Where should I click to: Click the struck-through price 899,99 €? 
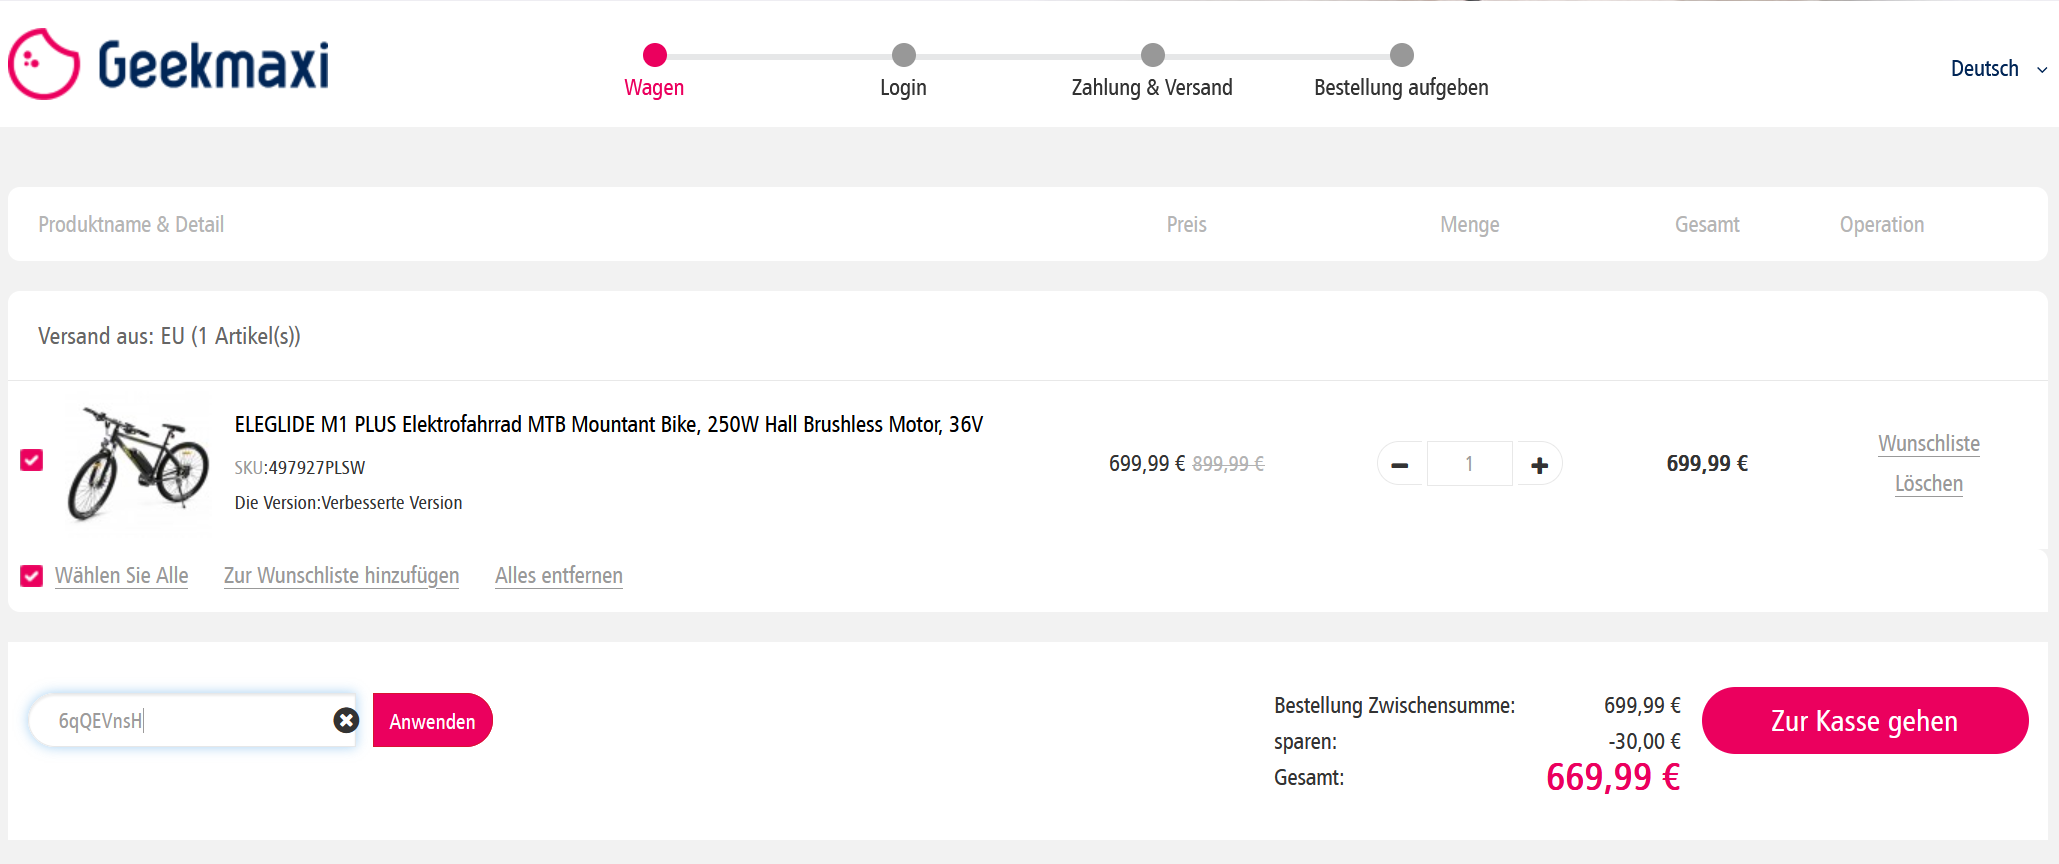[x=1228, y=464]
